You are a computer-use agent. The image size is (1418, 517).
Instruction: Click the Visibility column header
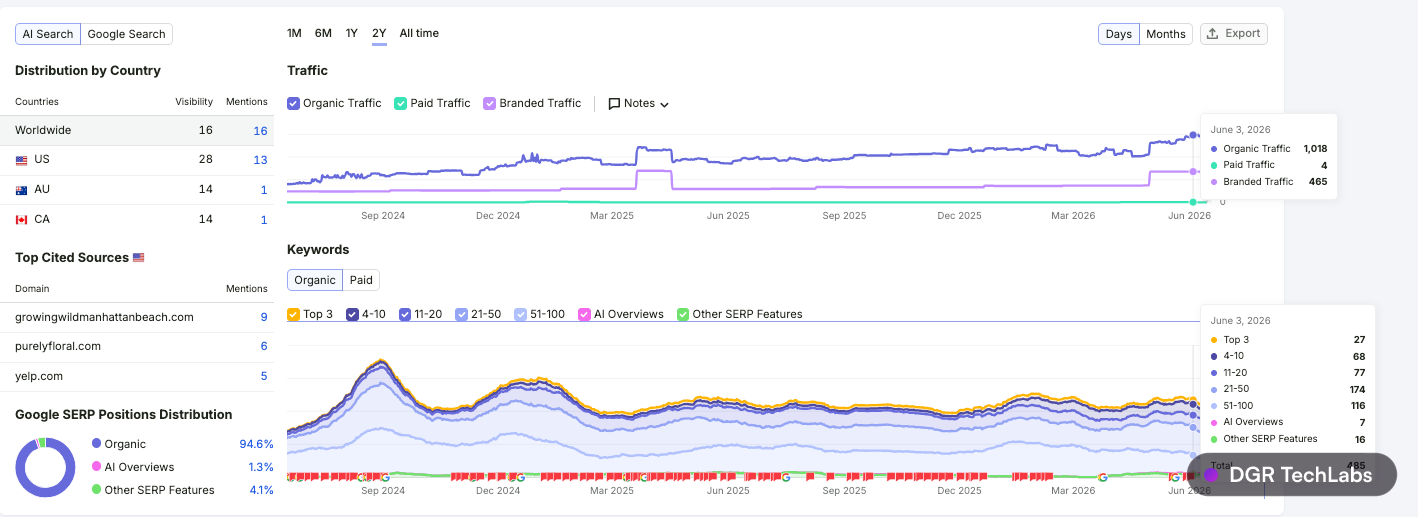[x=194, y=102]
